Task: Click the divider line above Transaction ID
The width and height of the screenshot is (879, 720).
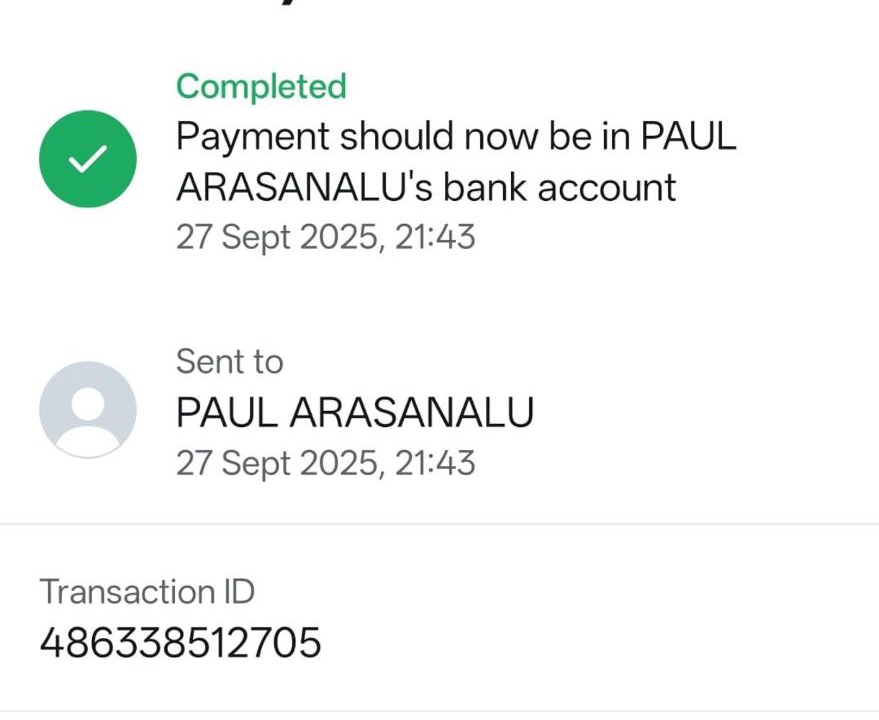Action: [x=439, y=524]
